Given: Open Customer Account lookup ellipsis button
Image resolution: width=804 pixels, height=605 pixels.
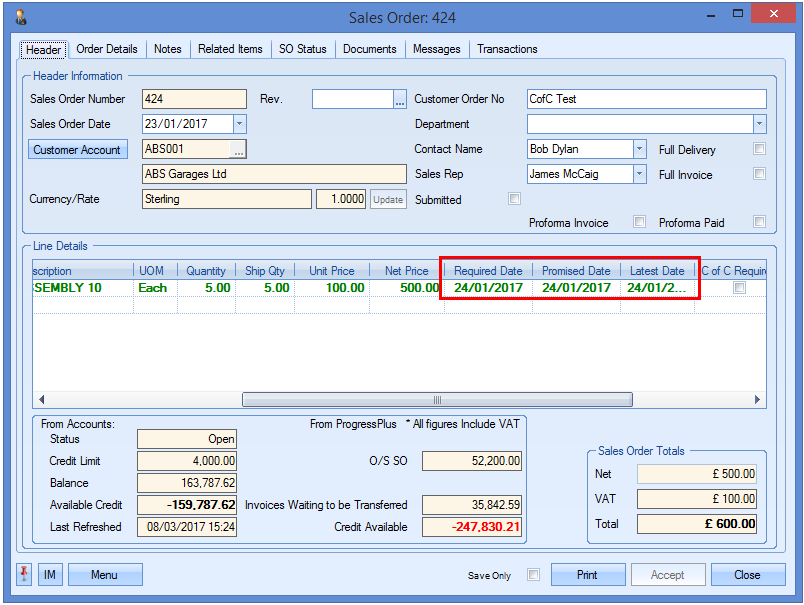Looking at the screenshot, I should click(238, 150).
